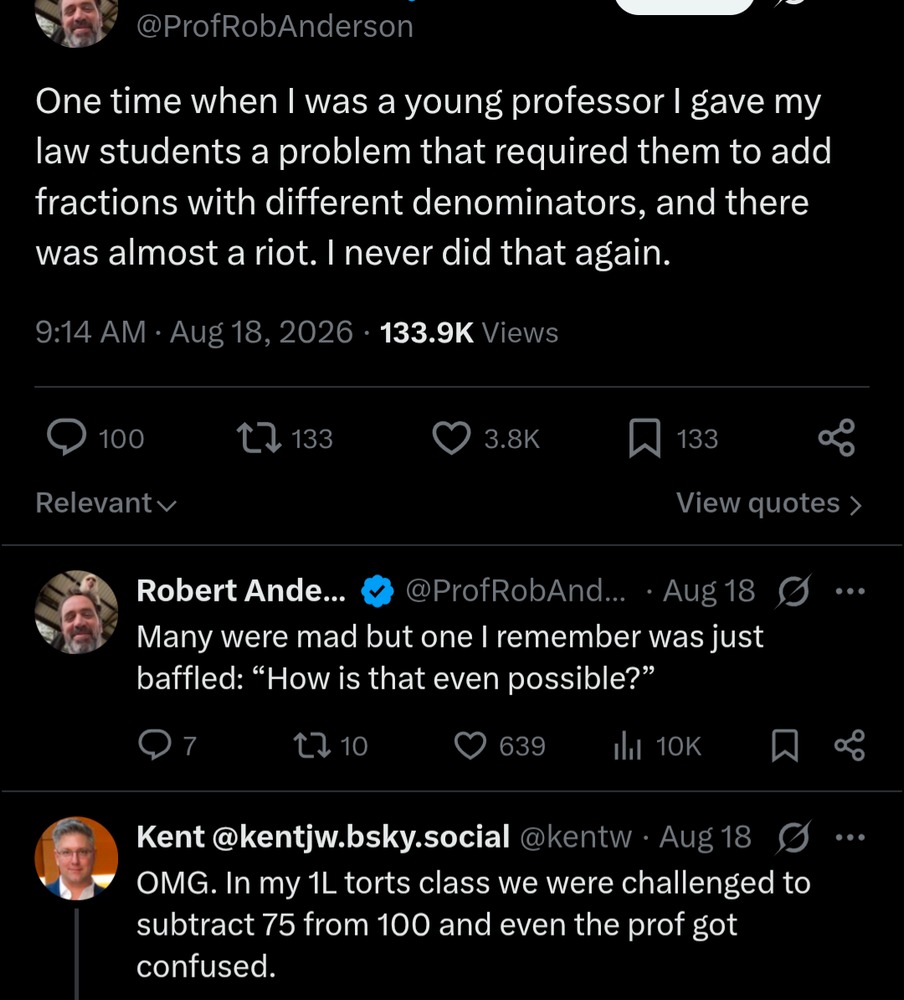Screen dimensions: 904x1000
Task: Share Robert Anderson's reply tweet
Action: 850,745
